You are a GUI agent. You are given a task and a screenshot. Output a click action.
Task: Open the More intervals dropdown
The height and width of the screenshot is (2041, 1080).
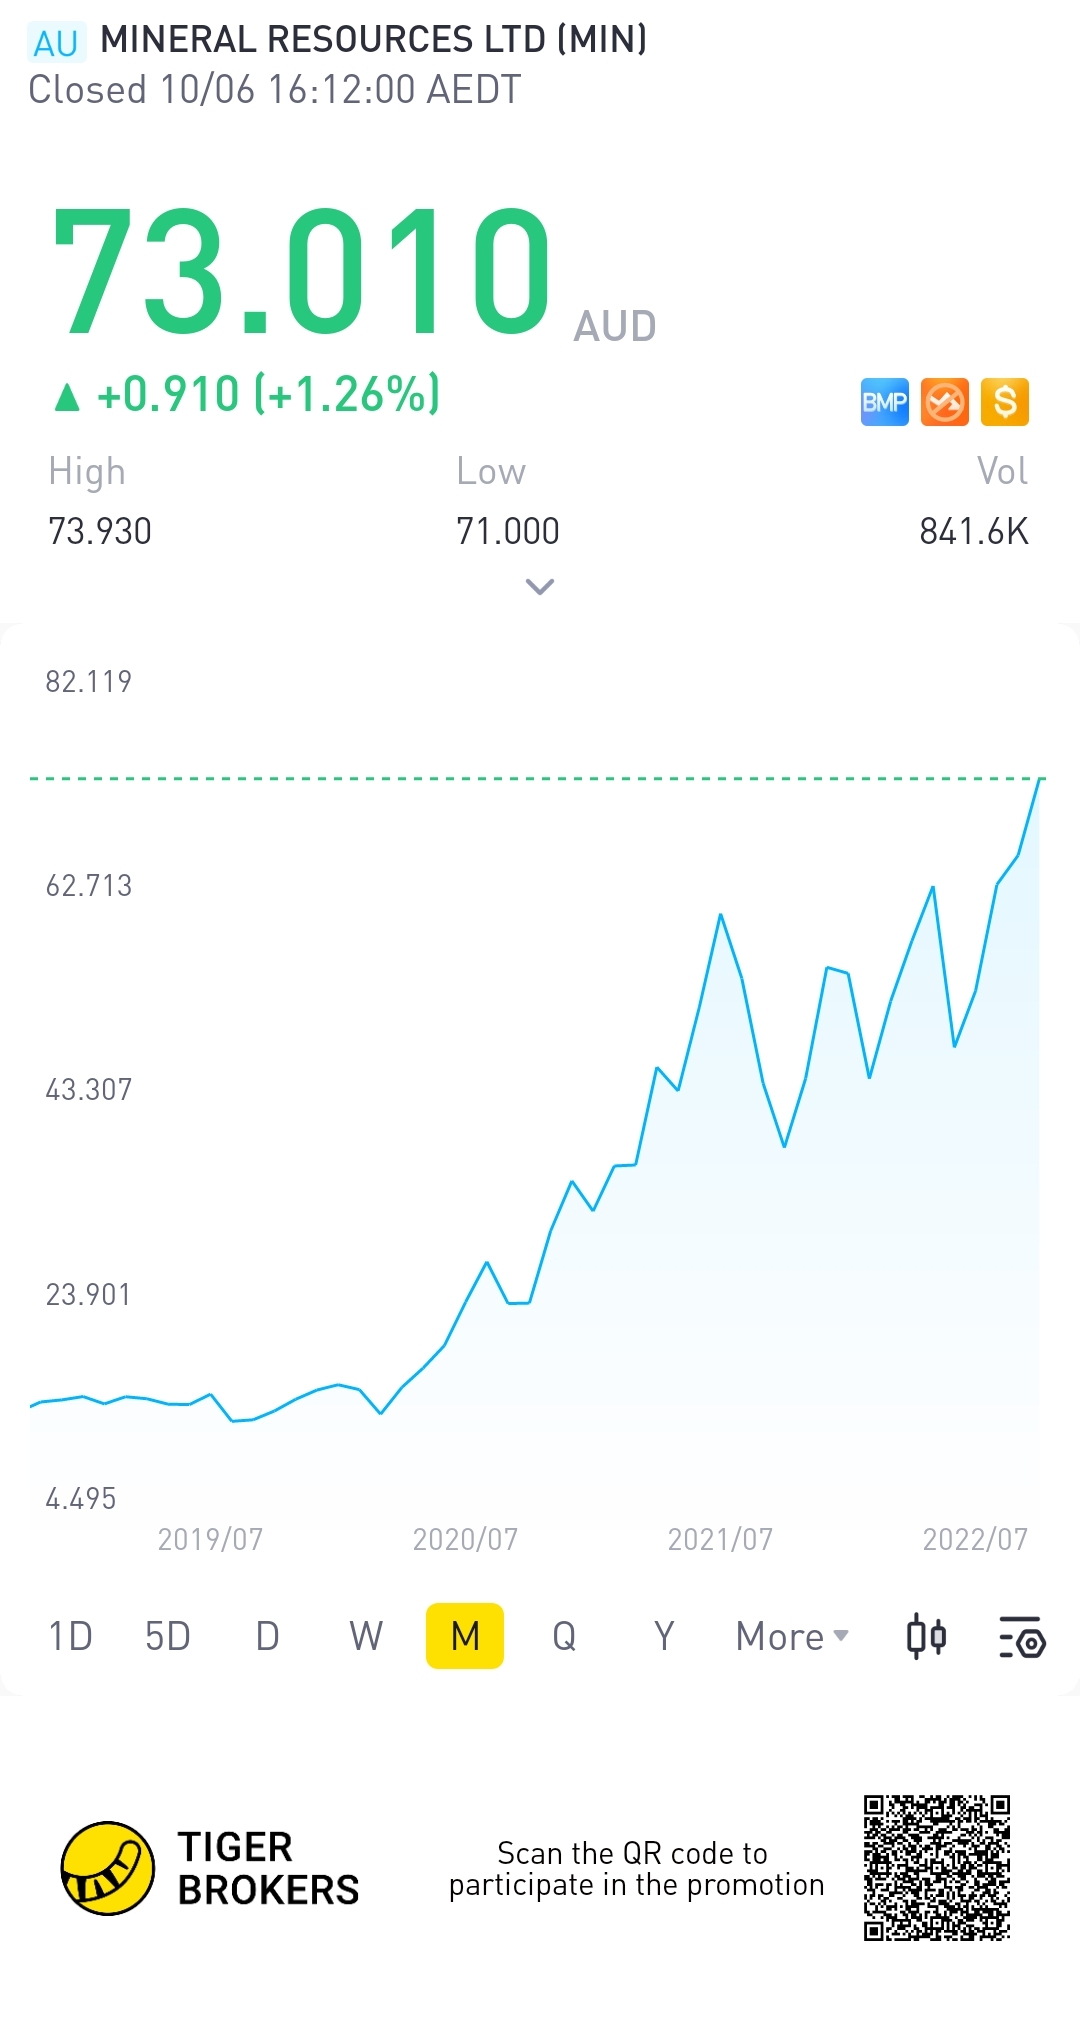tap(792, 1637)
